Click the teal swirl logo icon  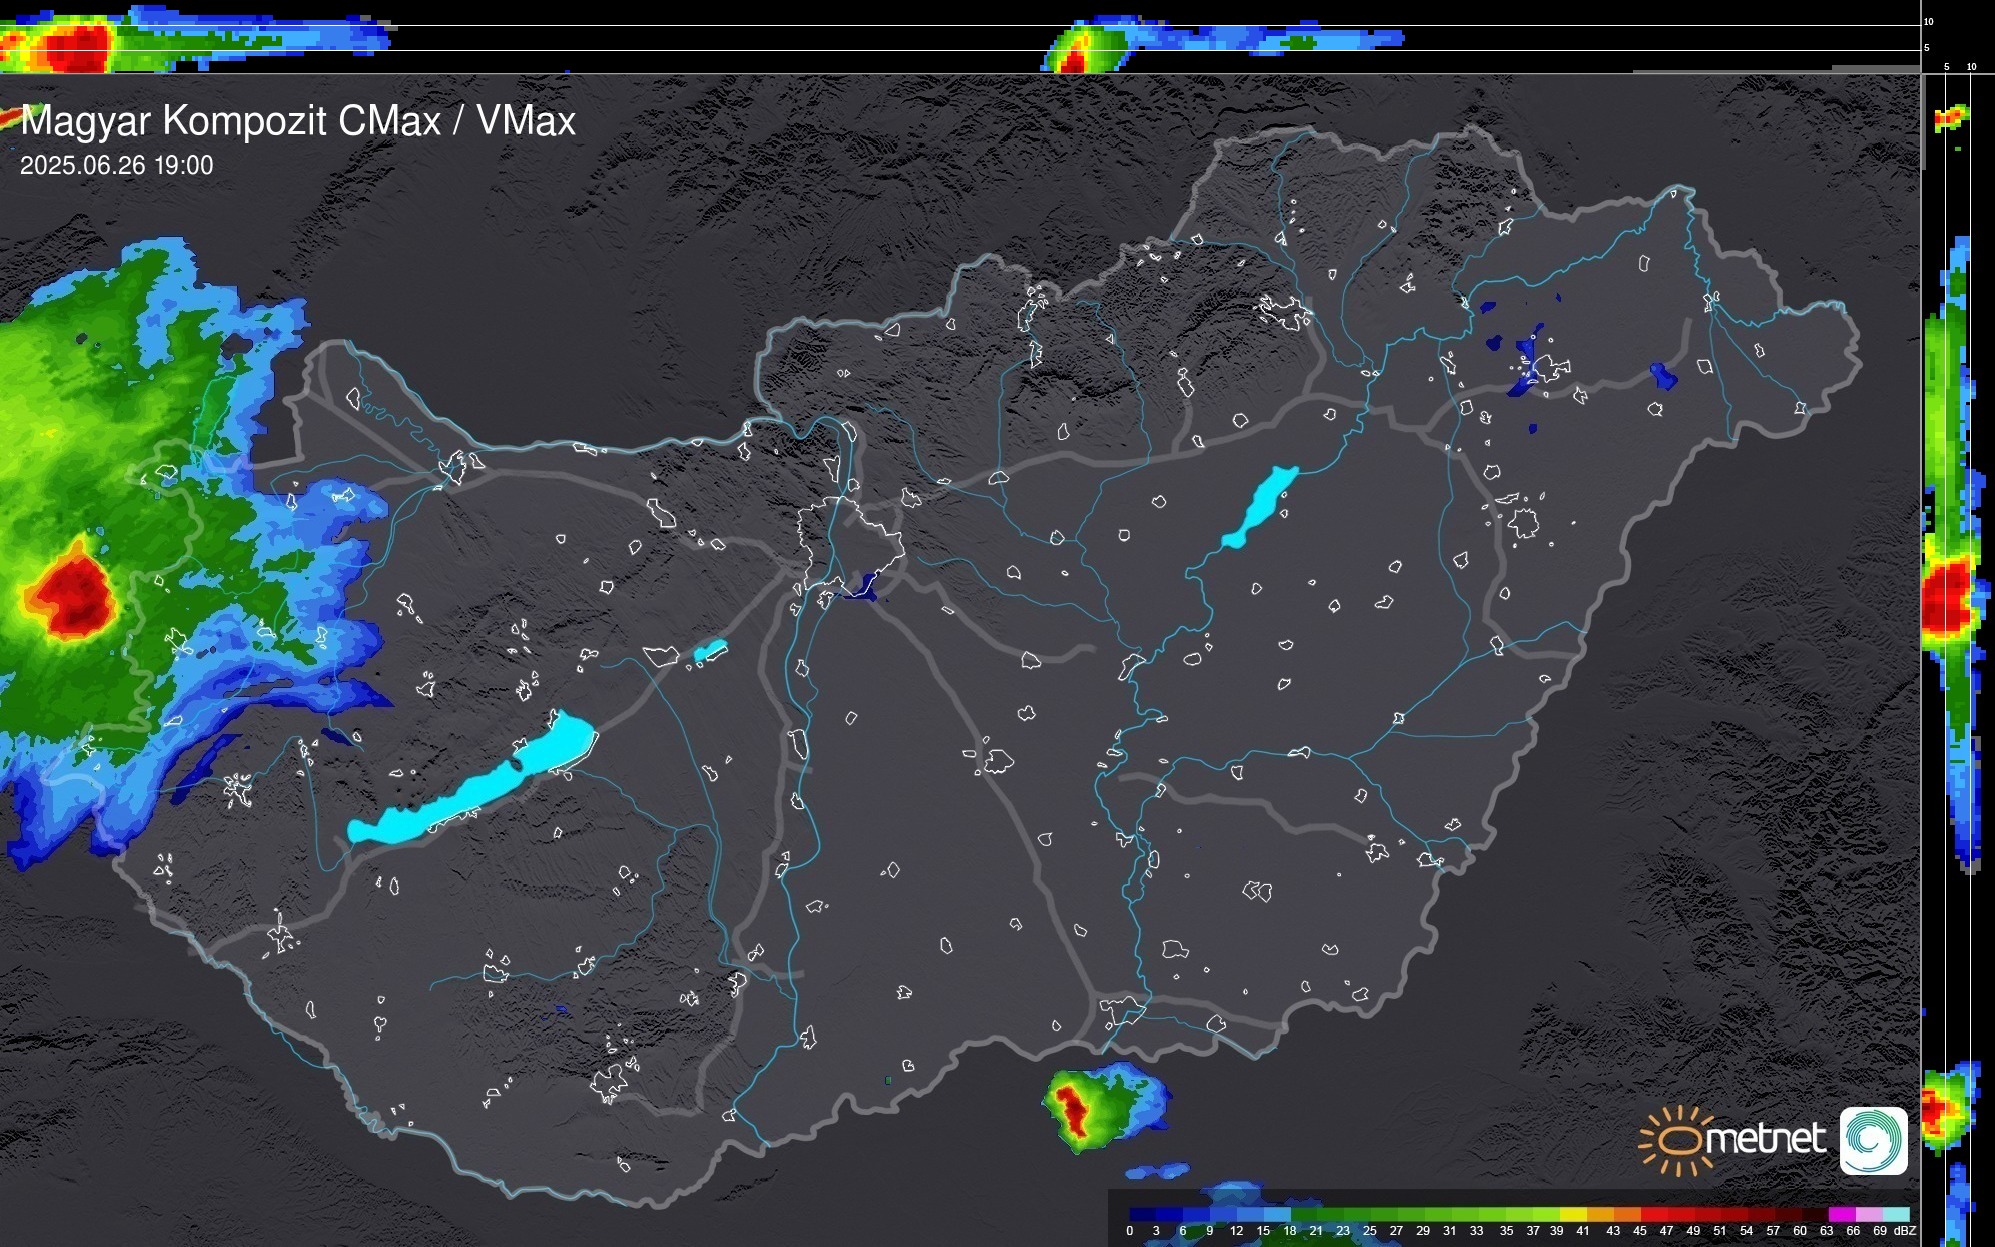click(1873, 1140)
